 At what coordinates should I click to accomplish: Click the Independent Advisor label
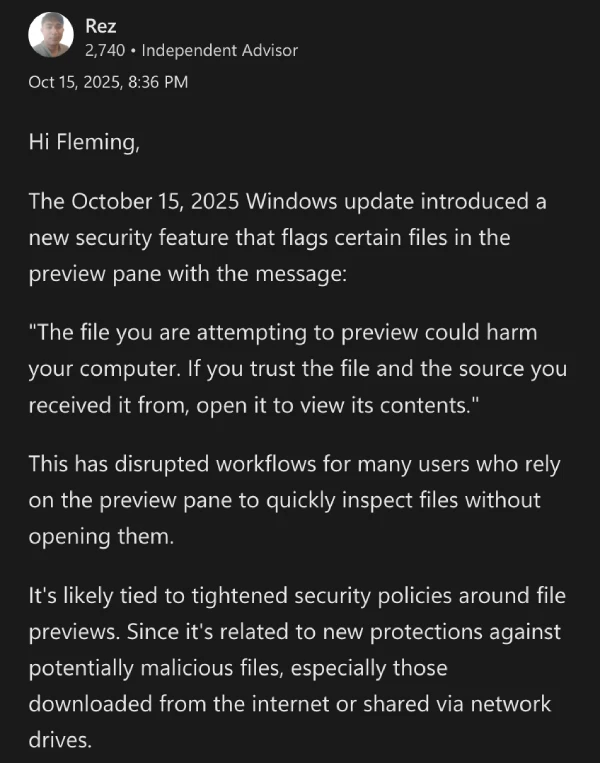(220, 50)
